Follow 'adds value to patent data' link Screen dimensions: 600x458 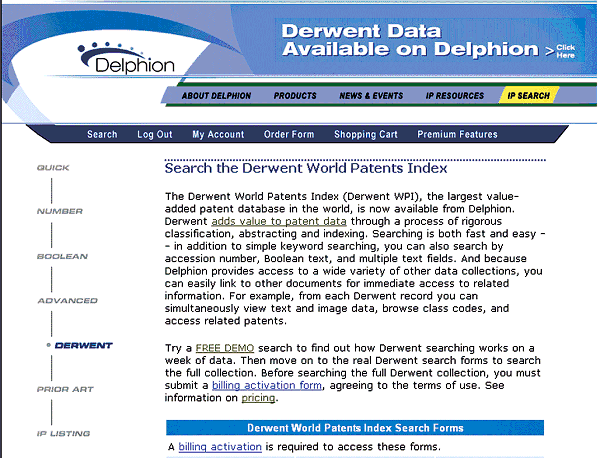(x=279, y=222)
